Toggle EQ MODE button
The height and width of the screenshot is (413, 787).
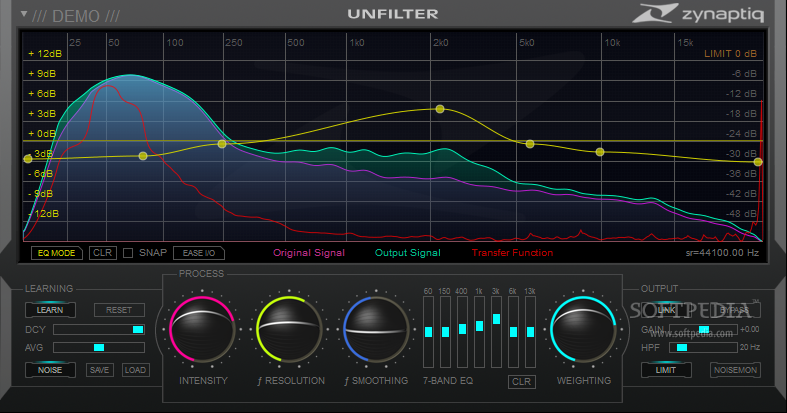click(x=57, y=253)
